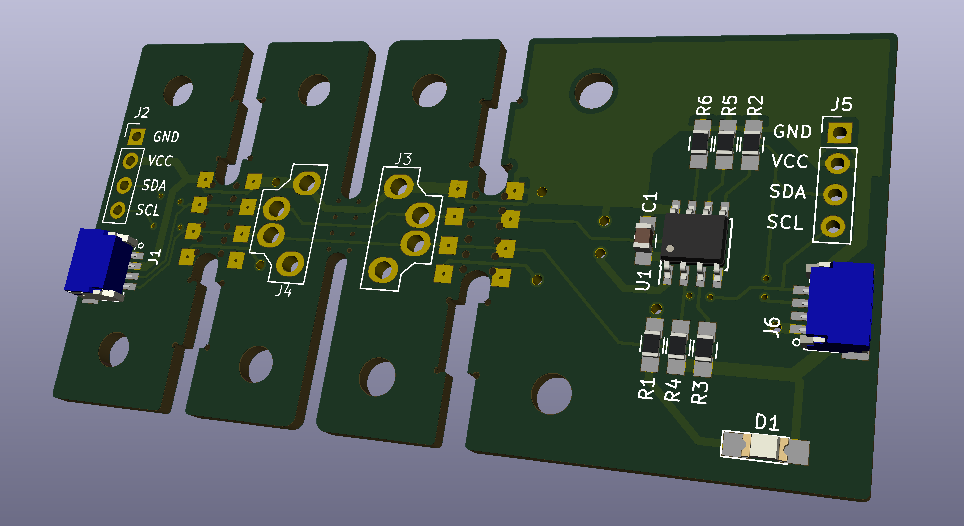Click J2 SCL through-hole pad
This screenshot has width=964, height=526.
[118, 210]
